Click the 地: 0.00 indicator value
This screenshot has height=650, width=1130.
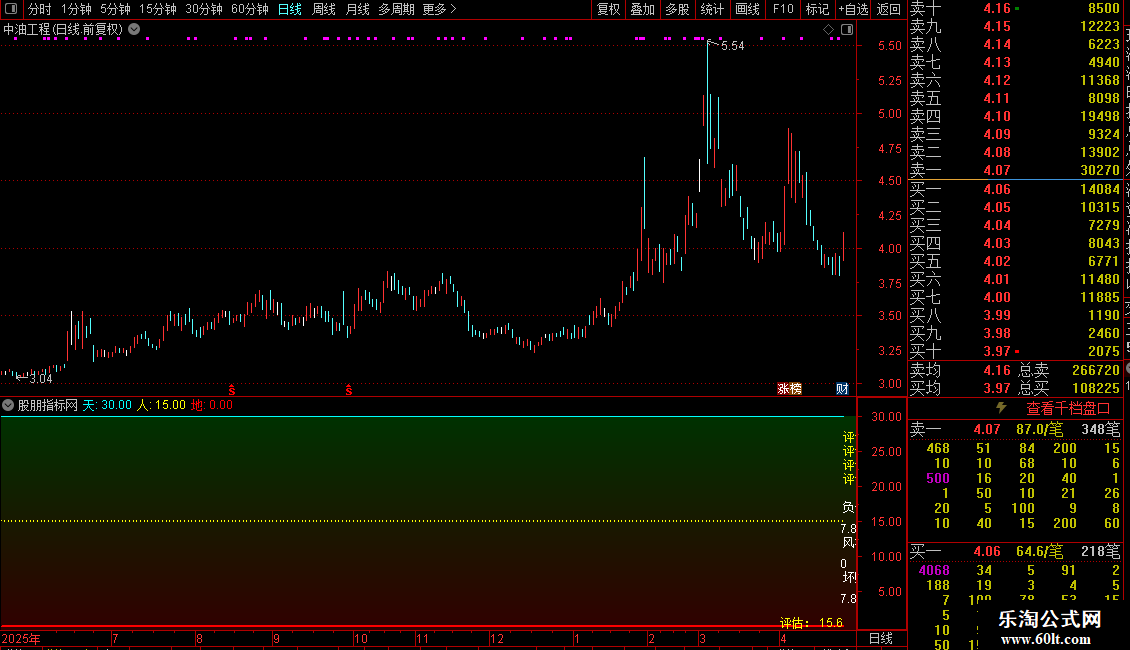point(212,405)
